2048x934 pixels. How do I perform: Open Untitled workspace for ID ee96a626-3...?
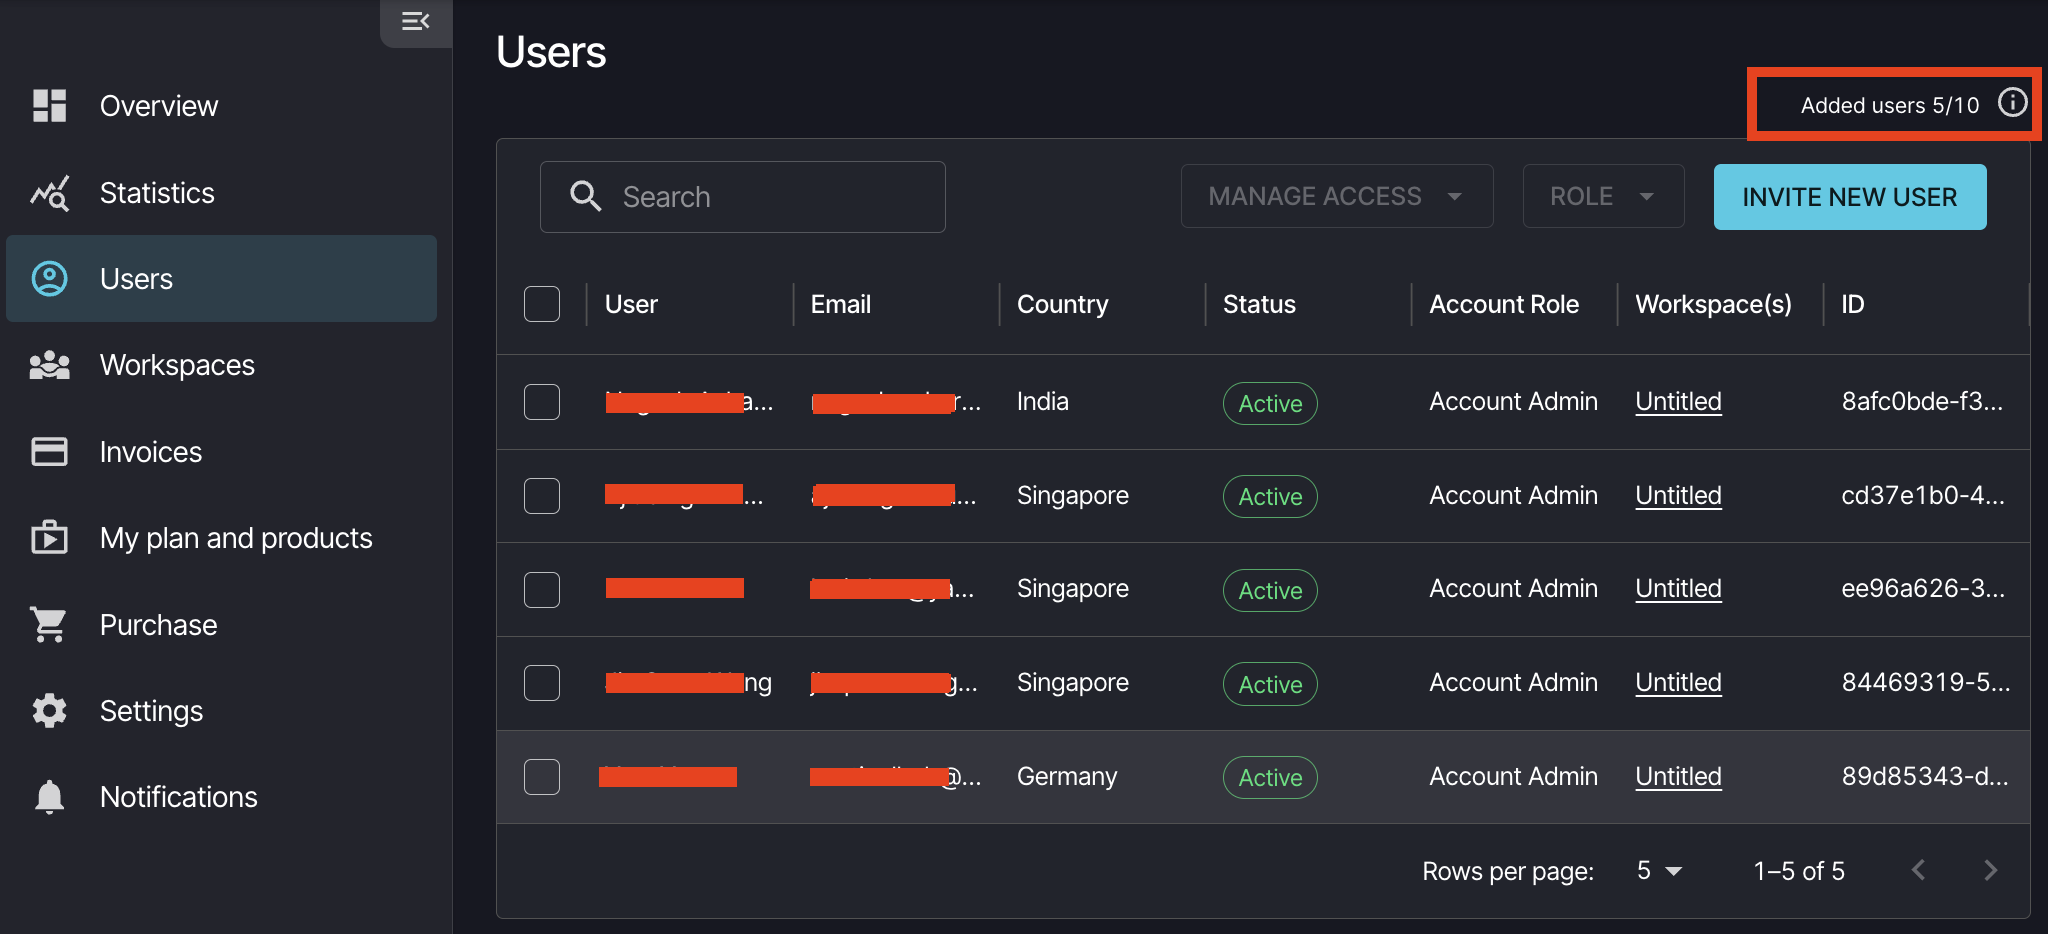click(x=1678, y=589)
